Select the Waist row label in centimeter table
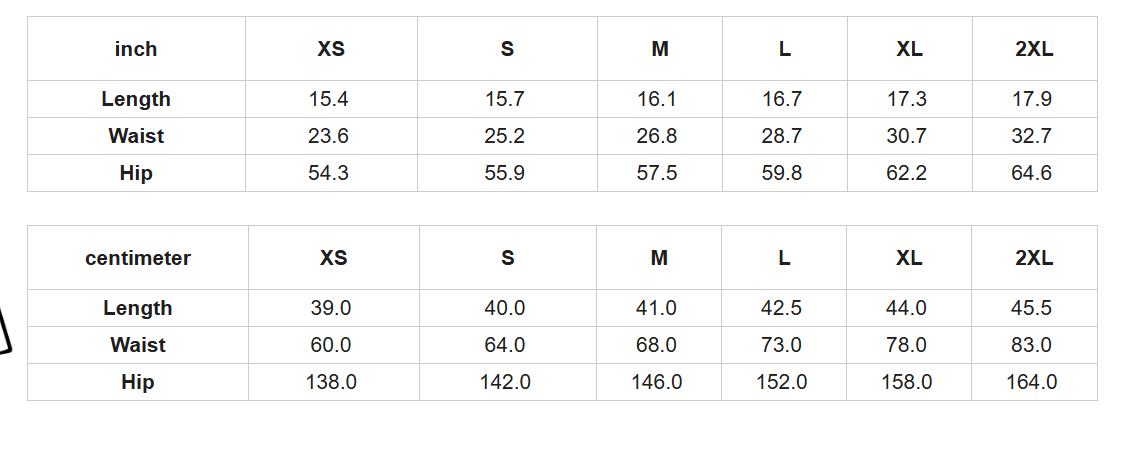1125x451 pixels. [138, 345]
